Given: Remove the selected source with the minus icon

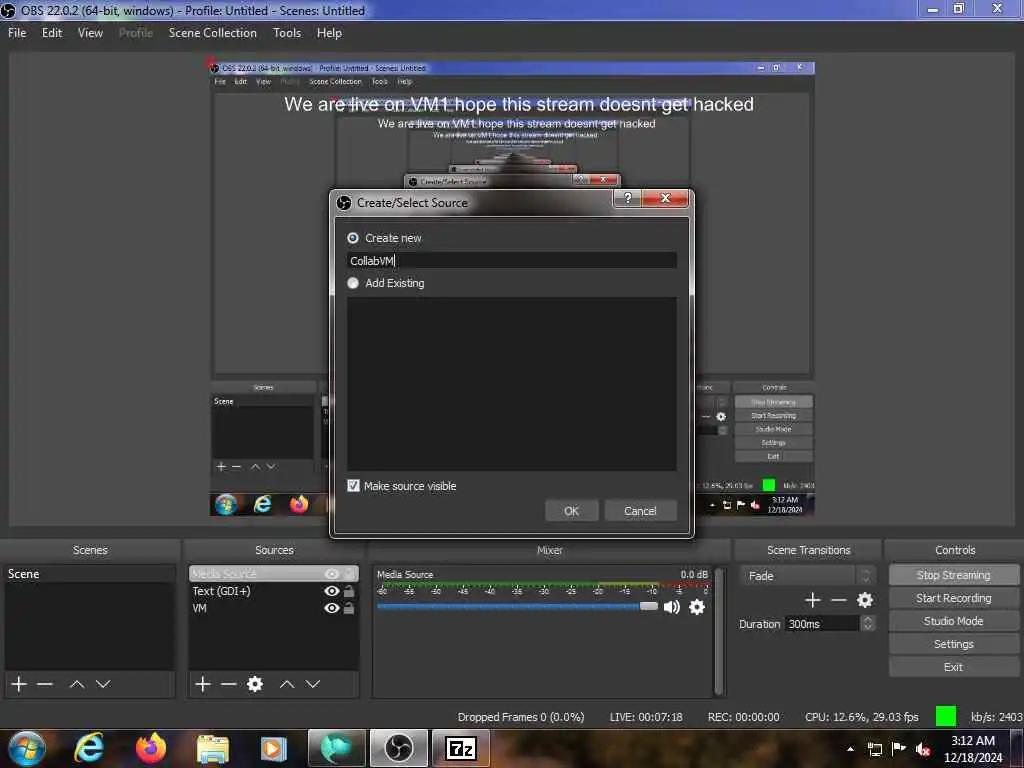Looking at the screenshot, I should (229, 684).
